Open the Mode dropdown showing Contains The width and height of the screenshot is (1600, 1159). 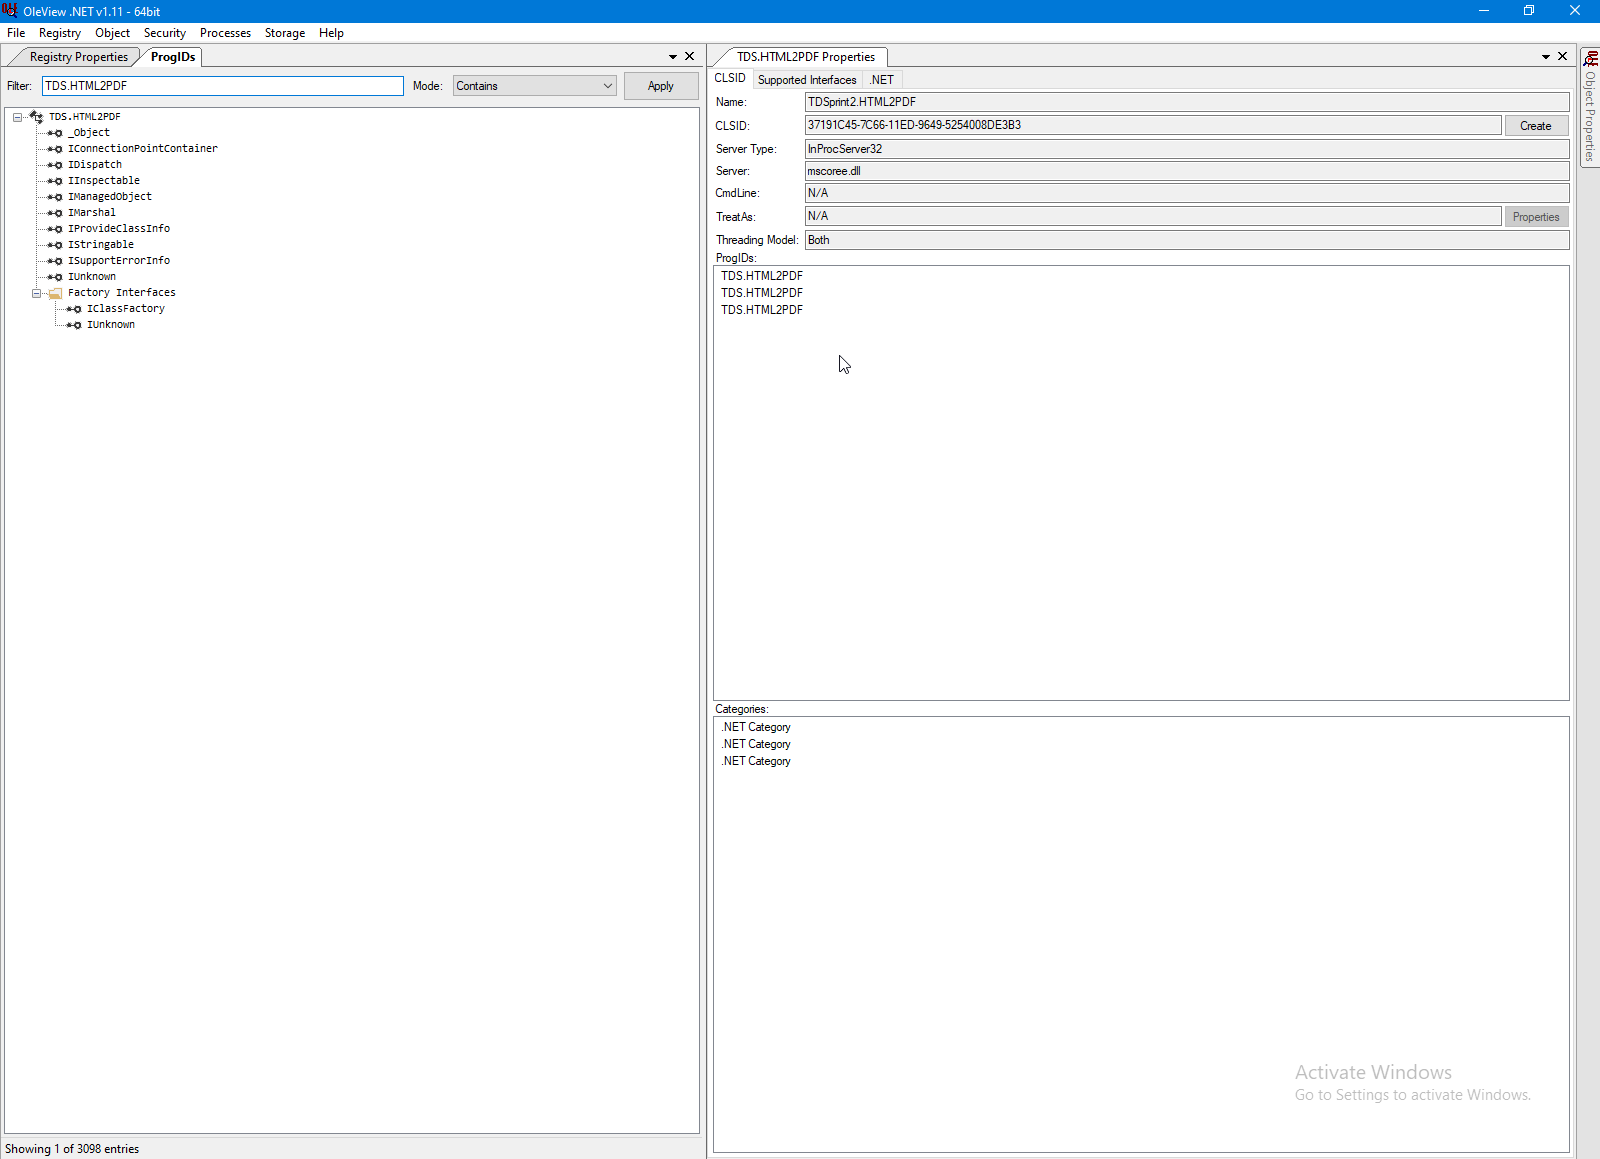point(535,86)
